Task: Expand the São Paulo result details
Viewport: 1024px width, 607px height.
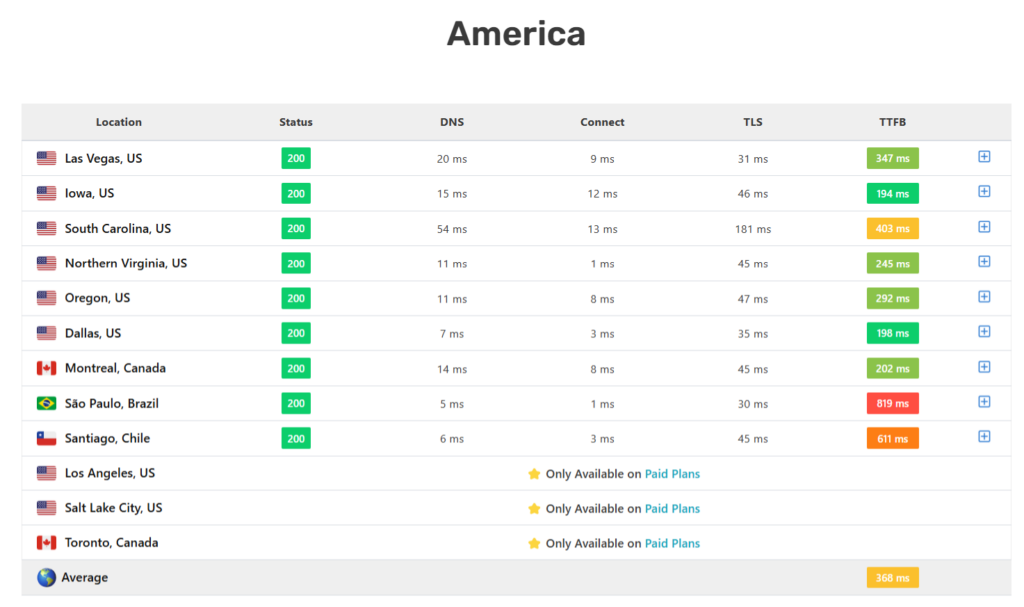Action: tap(984, 402)
